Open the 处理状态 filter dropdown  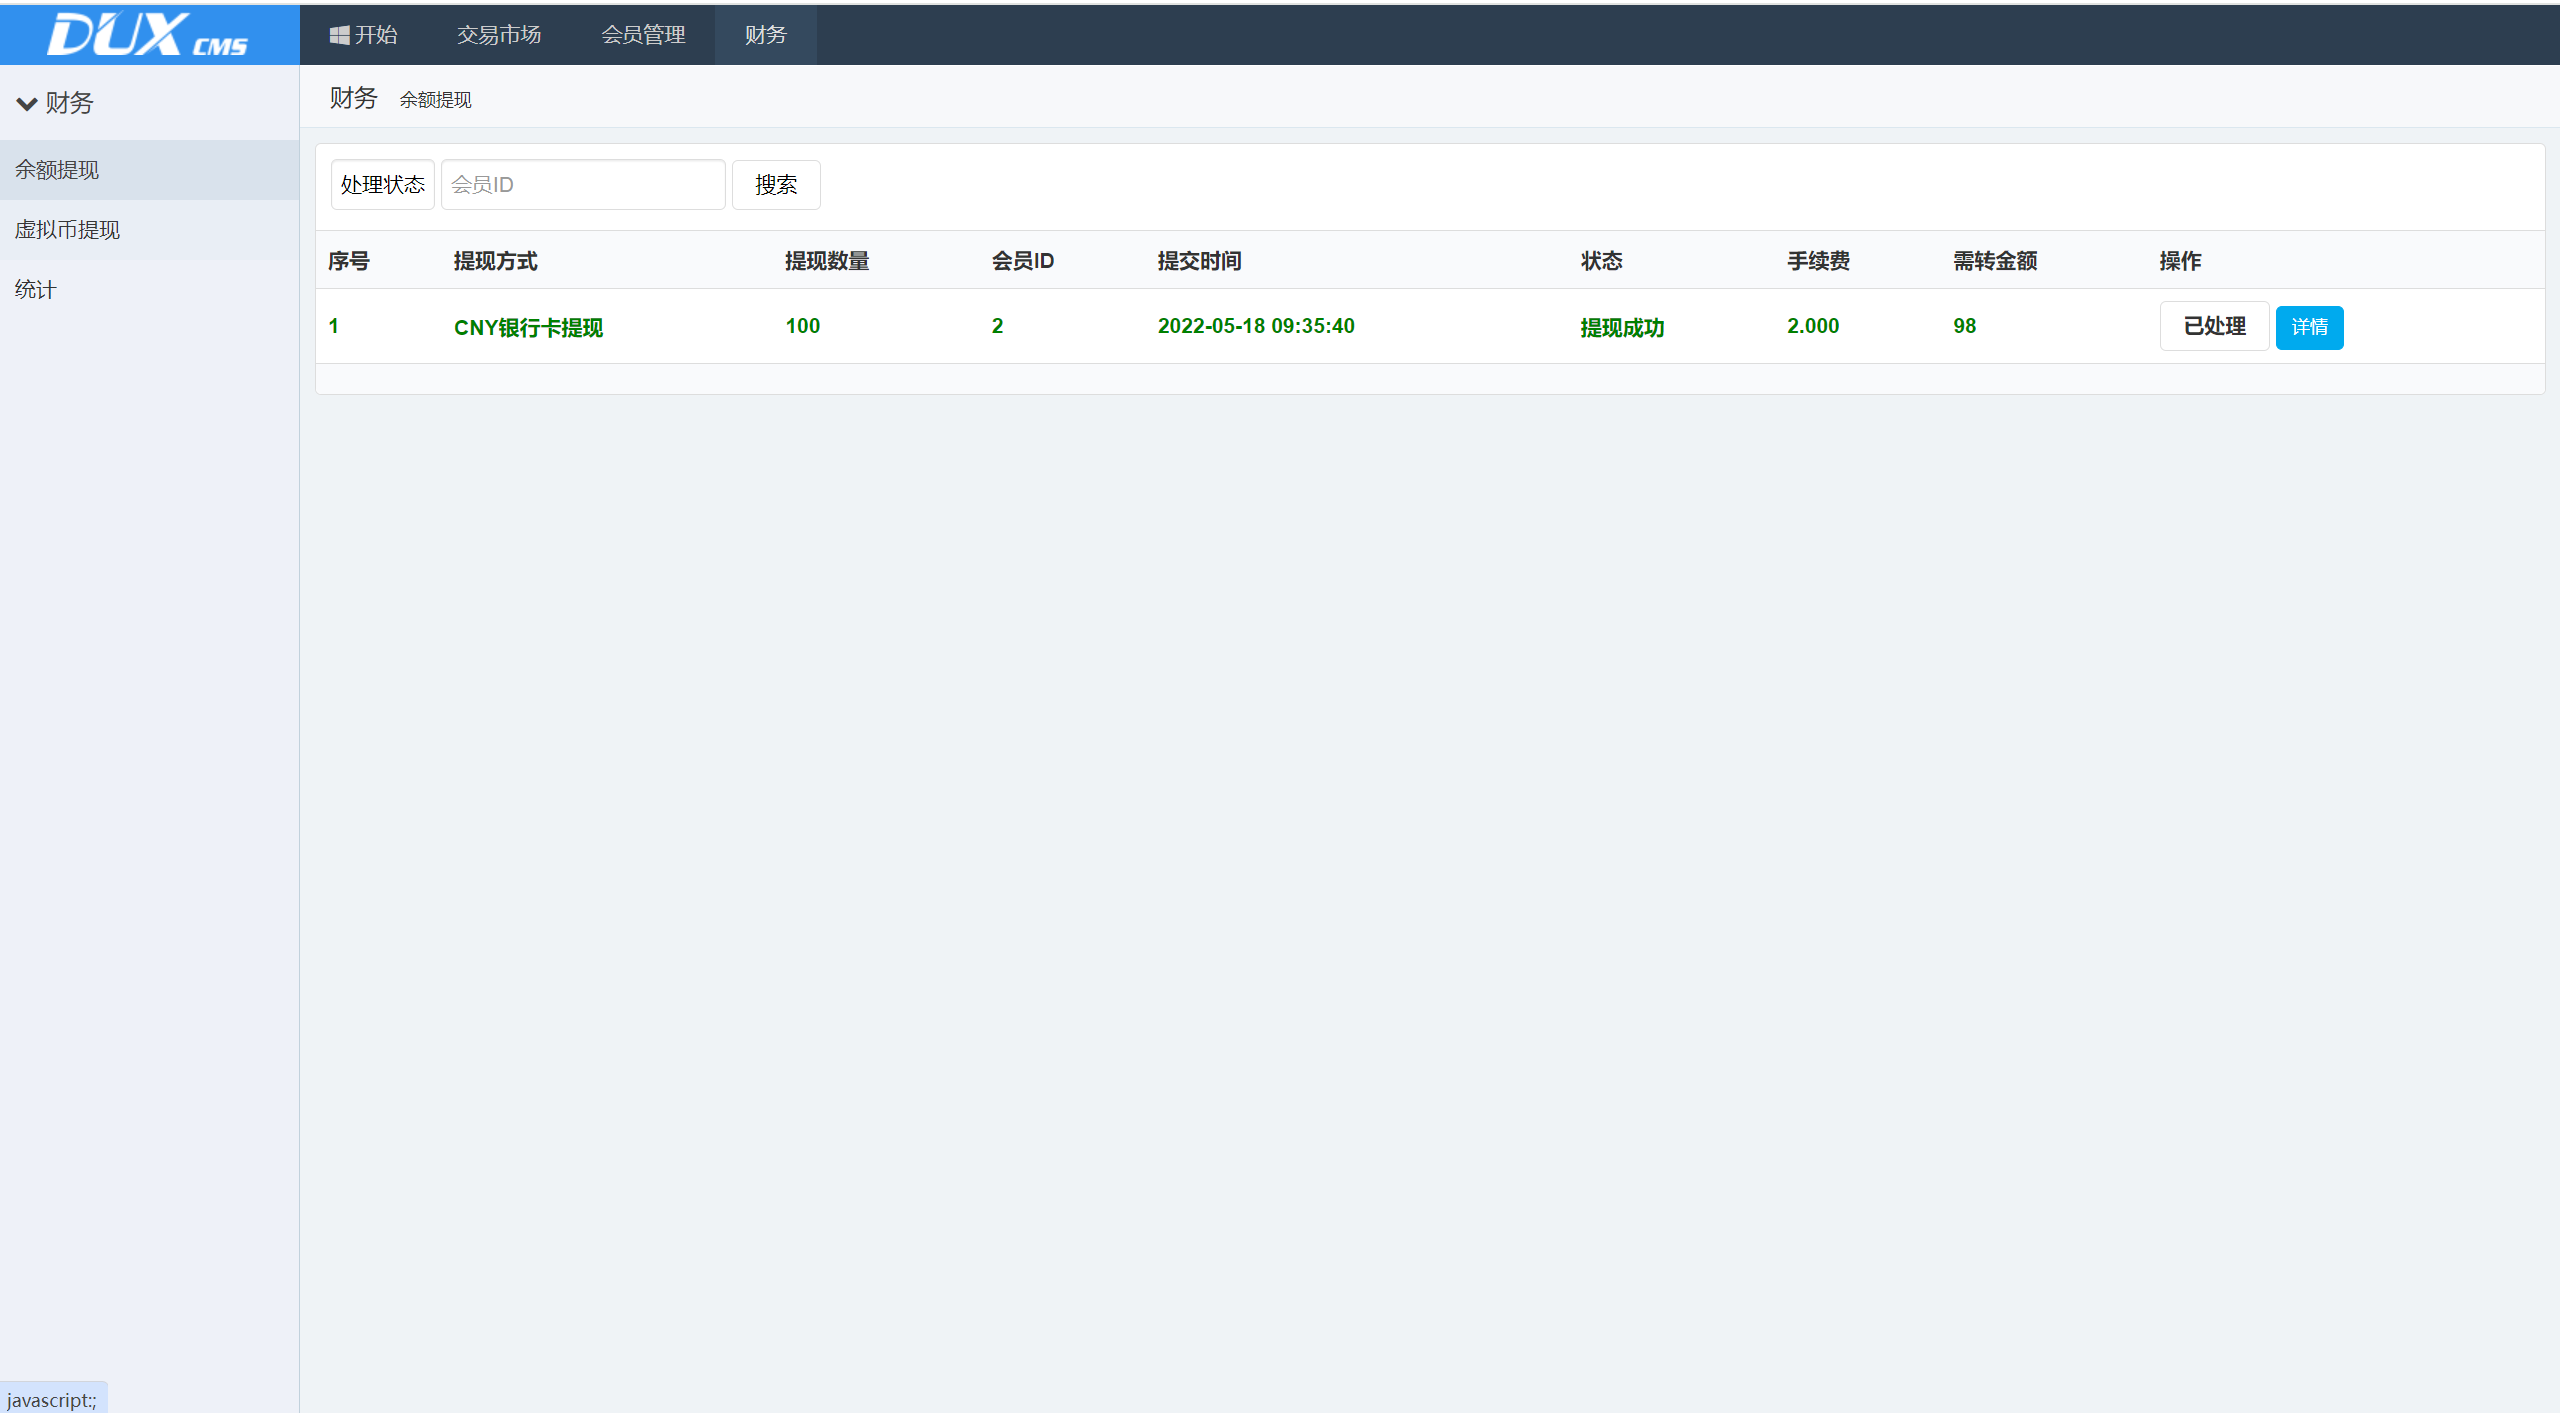382,185
